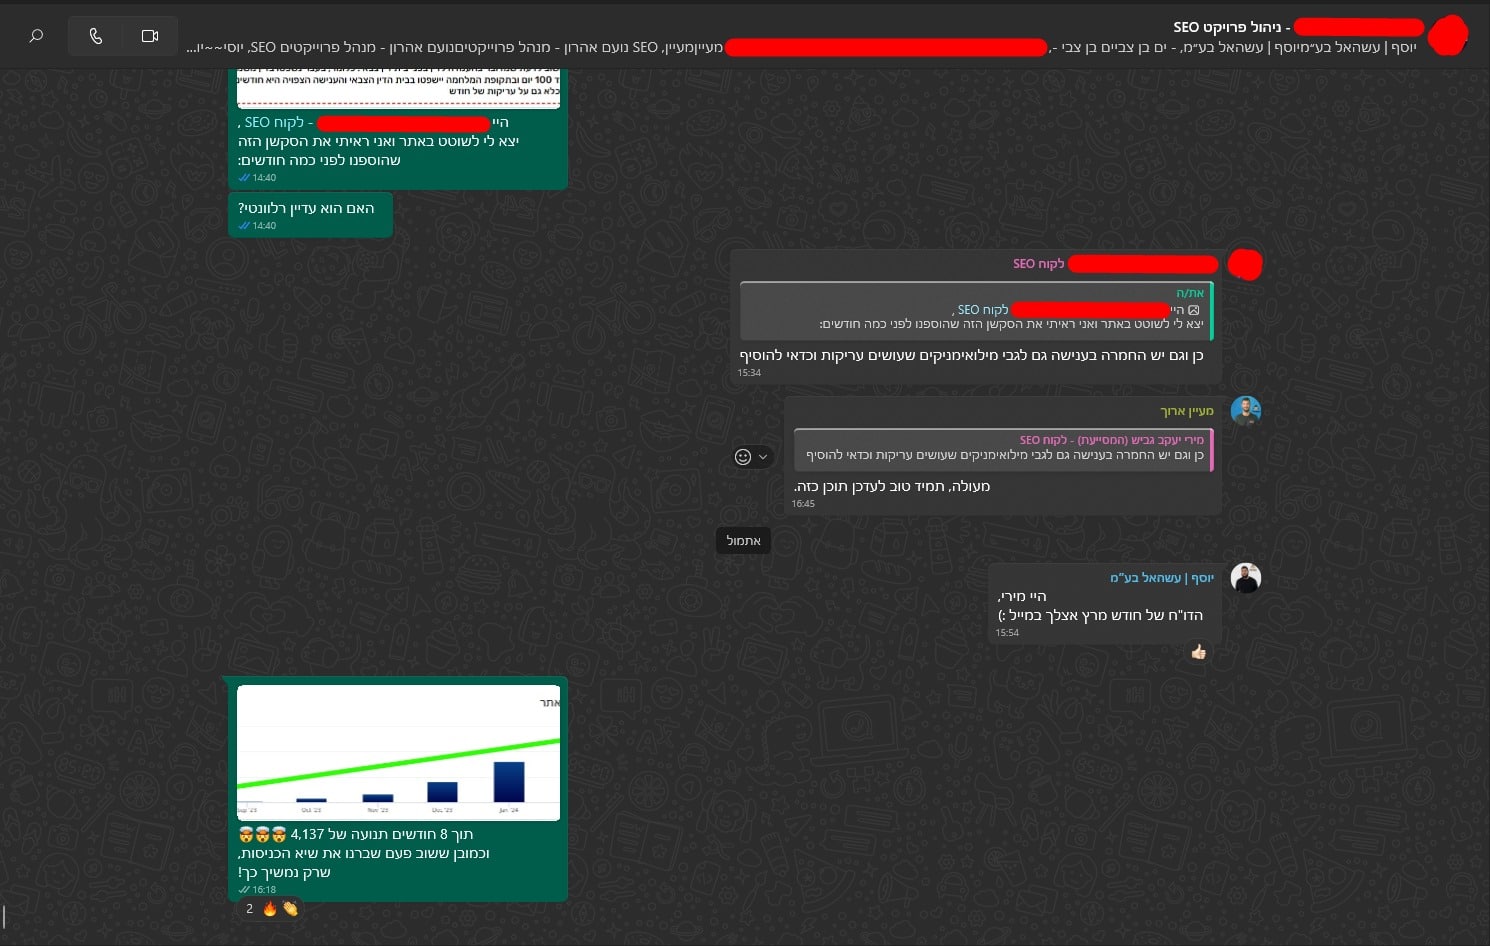Open the cropped article image at top
Viewport: 1490px width, 946px height.
click(398, 88)
